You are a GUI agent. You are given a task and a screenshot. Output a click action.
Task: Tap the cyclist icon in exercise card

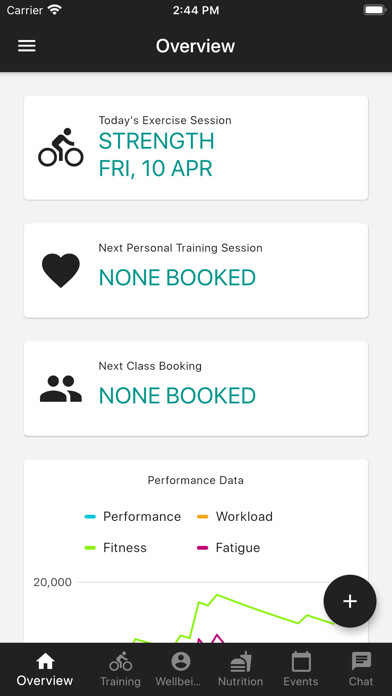[61, 147]
